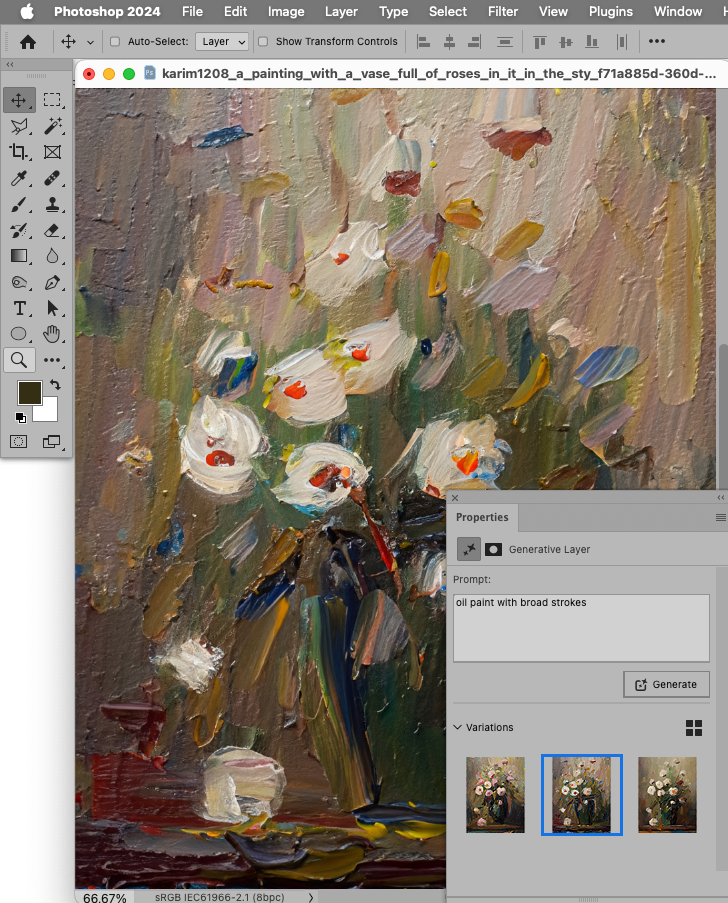Enable Show Transform Controls checkbox
728x903 pixels.
coord(263,41)
